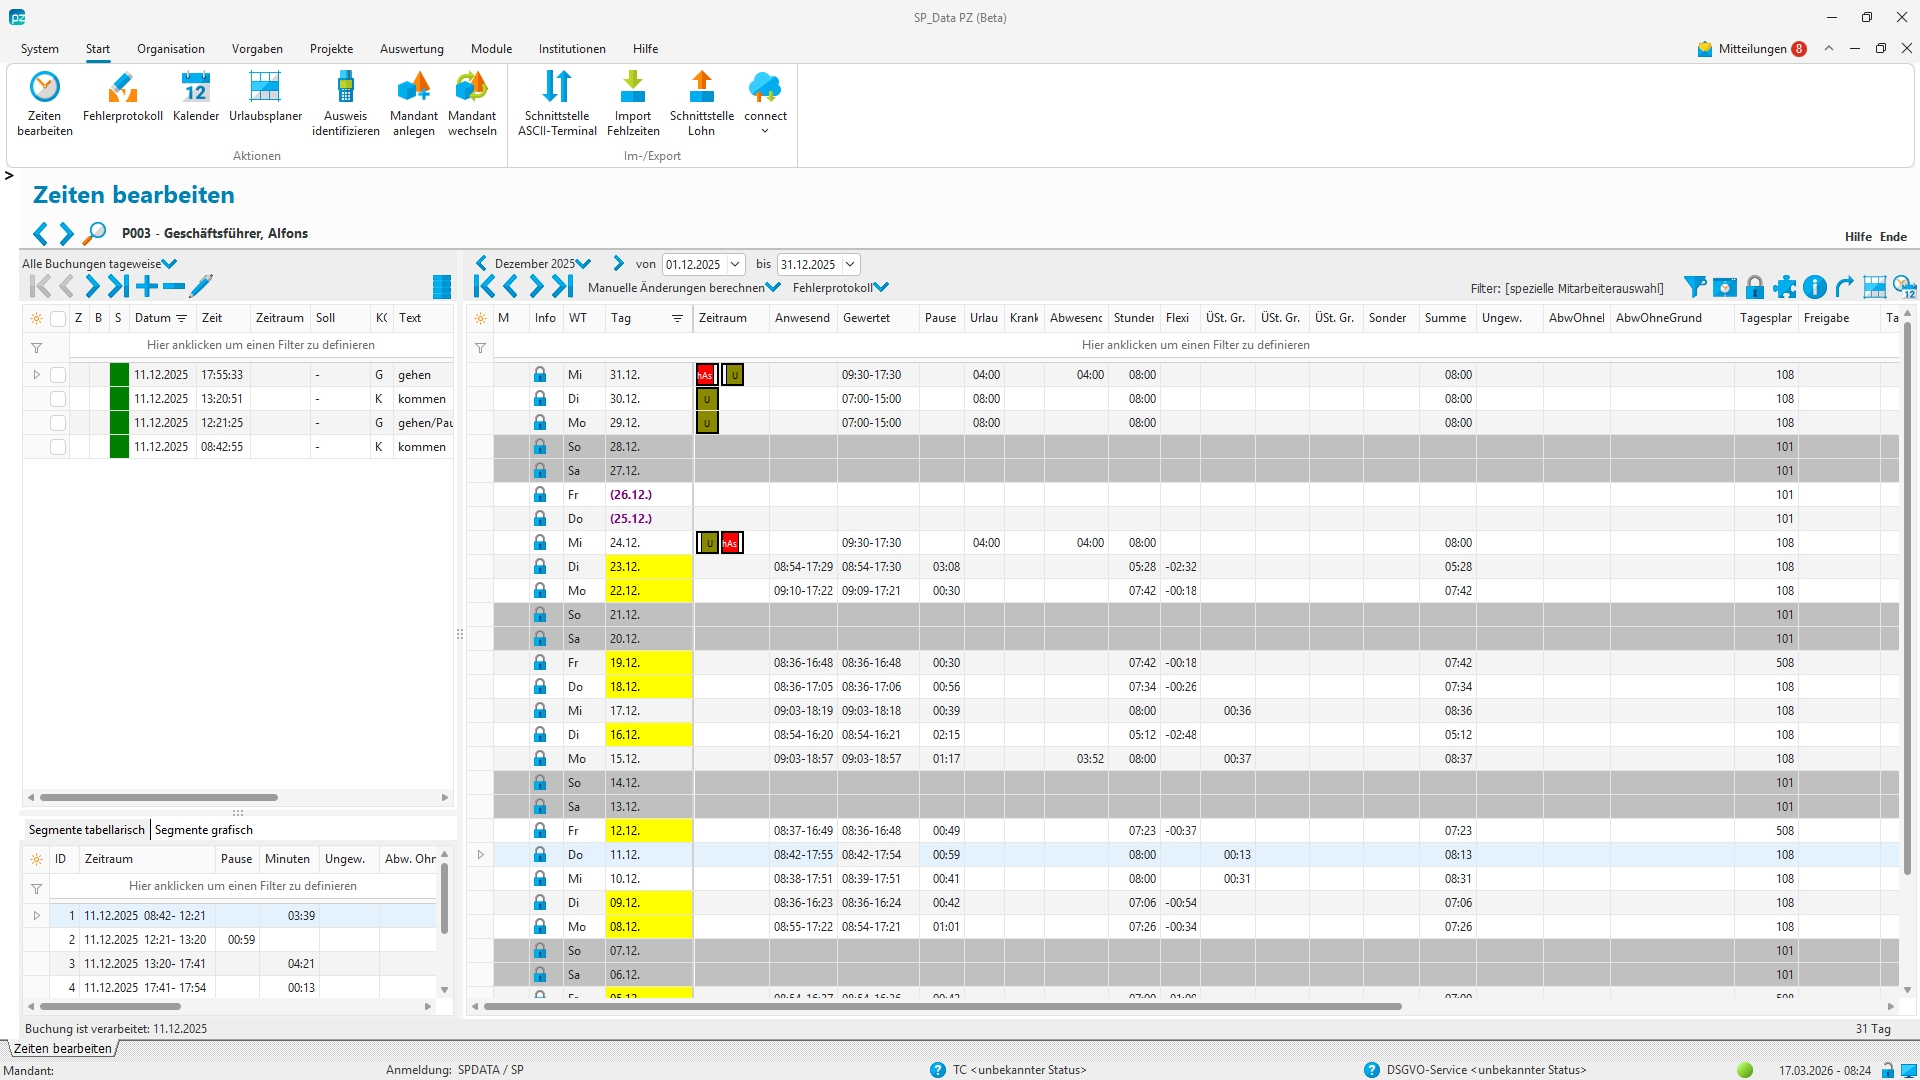Click Manuelle Änderungen berechnen button
Image resolution: width=1920 pixels, height=1080 pixels.
pyautogui.click(x=676, y=288)
